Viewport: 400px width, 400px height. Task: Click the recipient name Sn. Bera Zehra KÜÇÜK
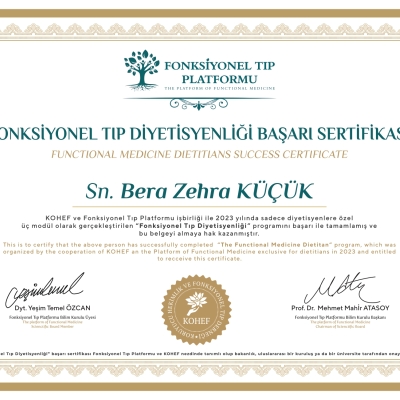click(199, 191)
